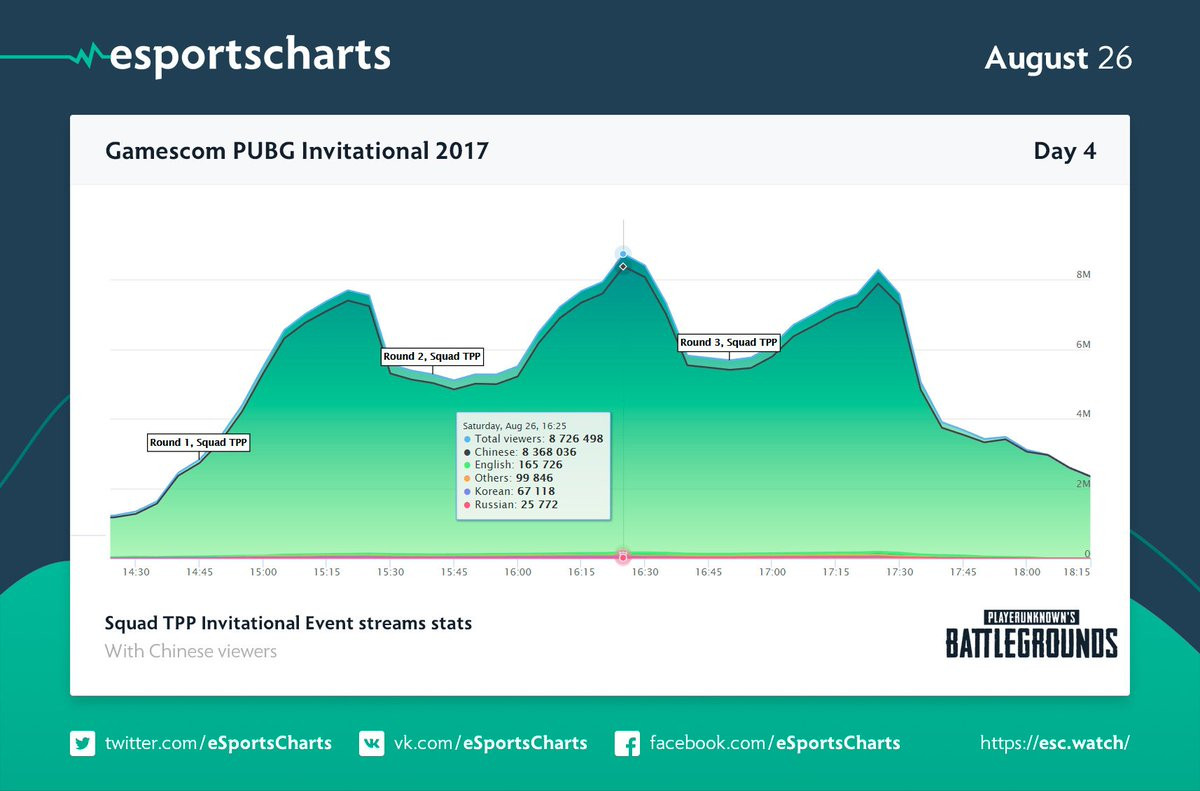Screen dimensions: 1200x791
Task: Click the esportscharts pulse logo
Action: [x=87, y=55]
